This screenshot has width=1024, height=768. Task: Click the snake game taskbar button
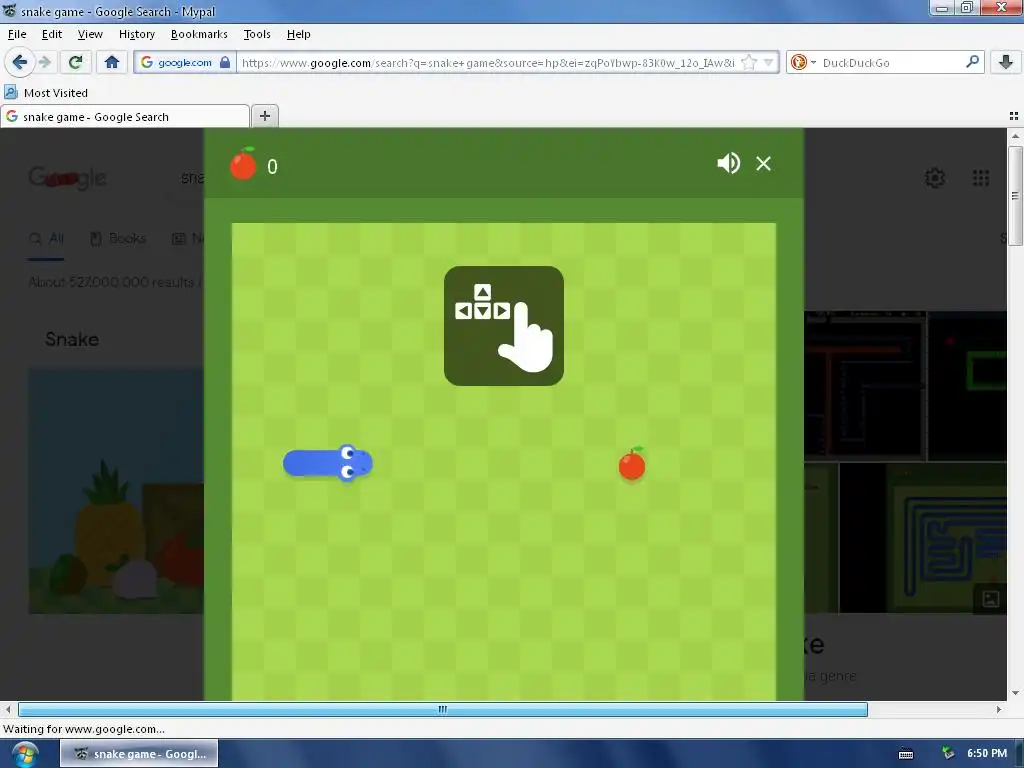click(139, 754)
